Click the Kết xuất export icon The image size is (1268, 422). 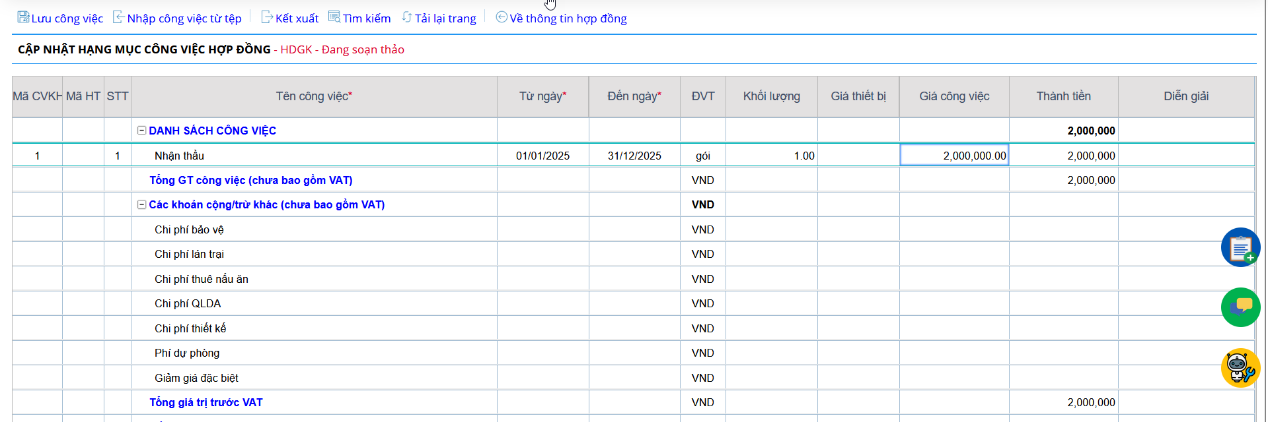(267, 18)
